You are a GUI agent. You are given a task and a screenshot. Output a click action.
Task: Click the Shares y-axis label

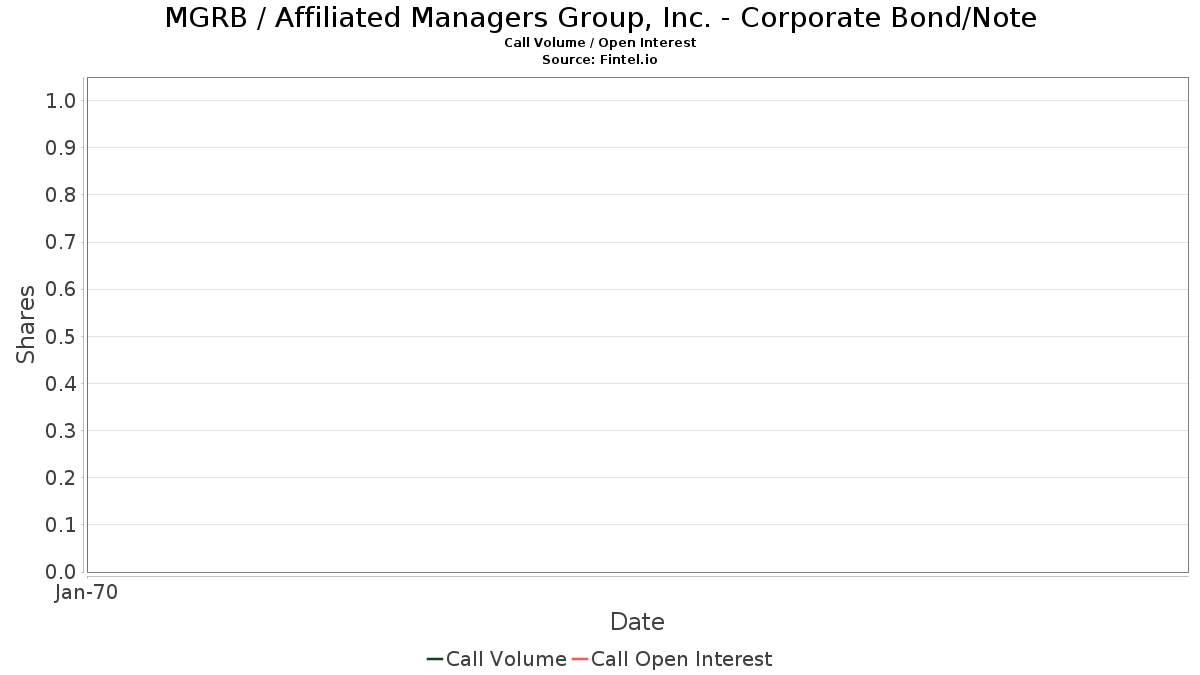[x=27, y=324]
